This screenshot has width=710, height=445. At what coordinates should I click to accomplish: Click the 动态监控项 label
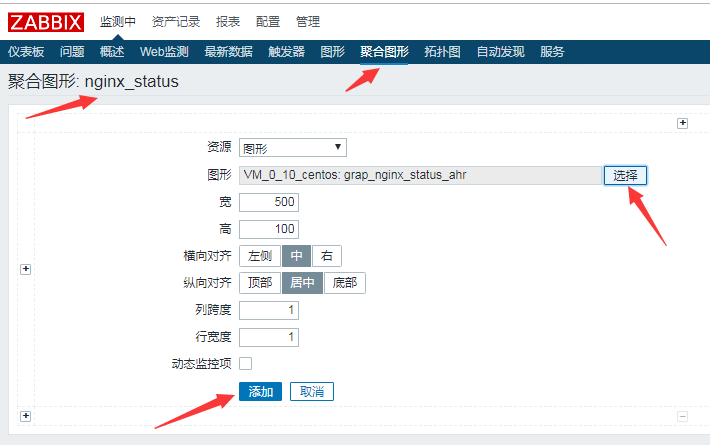[x=201, y=364]
